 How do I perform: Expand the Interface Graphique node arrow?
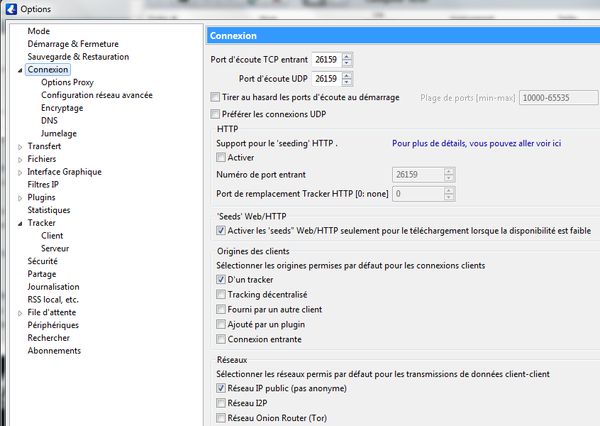pos(20,173)
